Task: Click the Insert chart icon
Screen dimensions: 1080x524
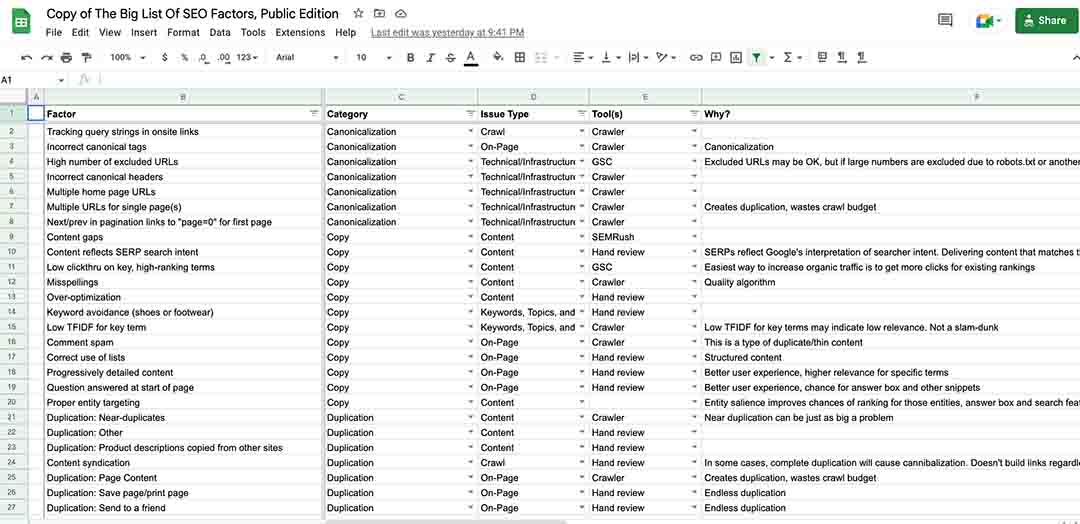Action: (736, 58)
